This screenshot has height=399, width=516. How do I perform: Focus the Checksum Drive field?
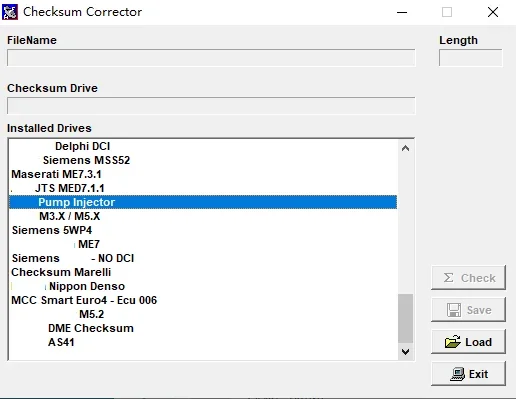coord(211,106)
